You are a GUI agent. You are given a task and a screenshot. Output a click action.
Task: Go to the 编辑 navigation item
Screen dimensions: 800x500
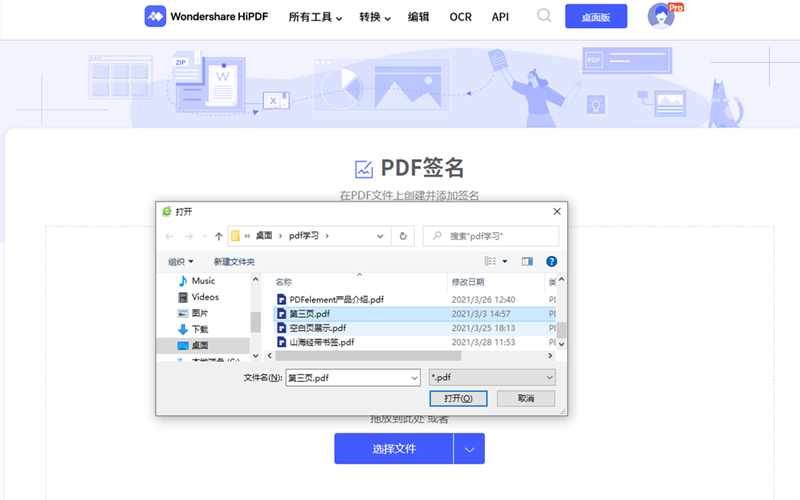419,17
